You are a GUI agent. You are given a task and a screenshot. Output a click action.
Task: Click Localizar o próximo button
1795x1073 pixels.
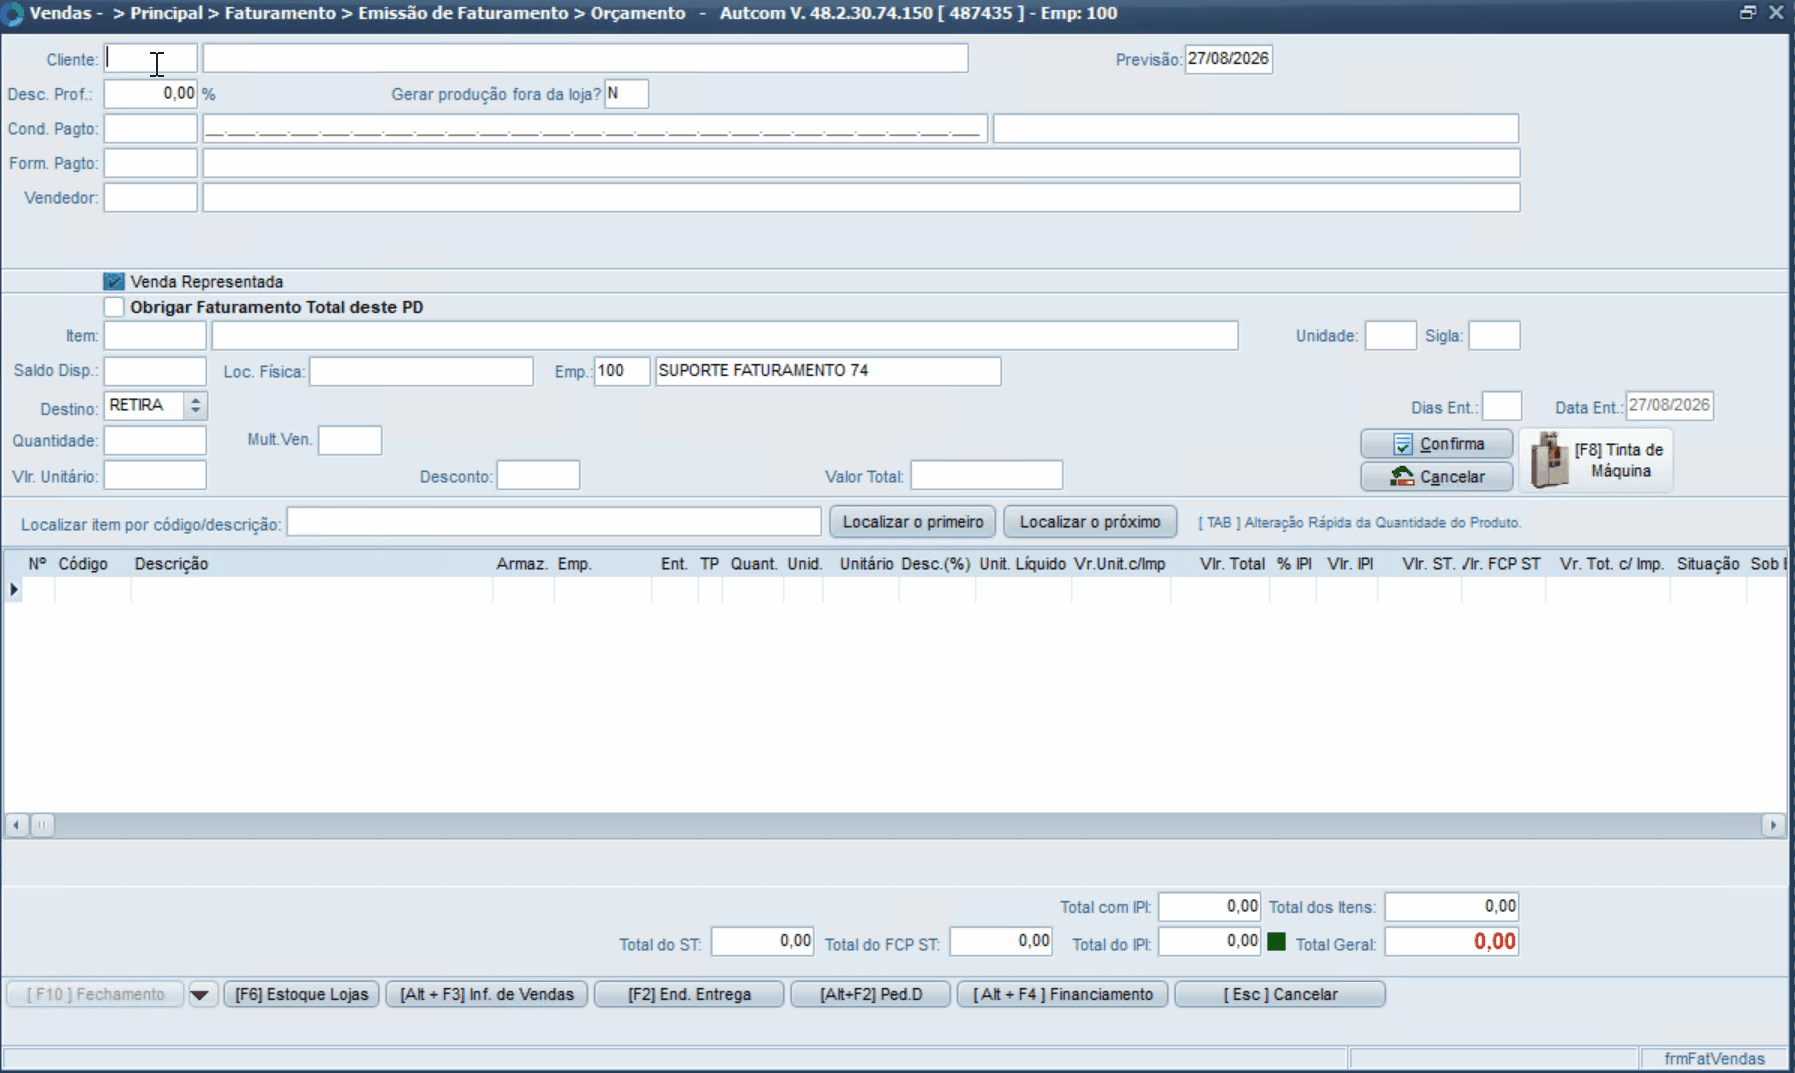click(1090, 522)
